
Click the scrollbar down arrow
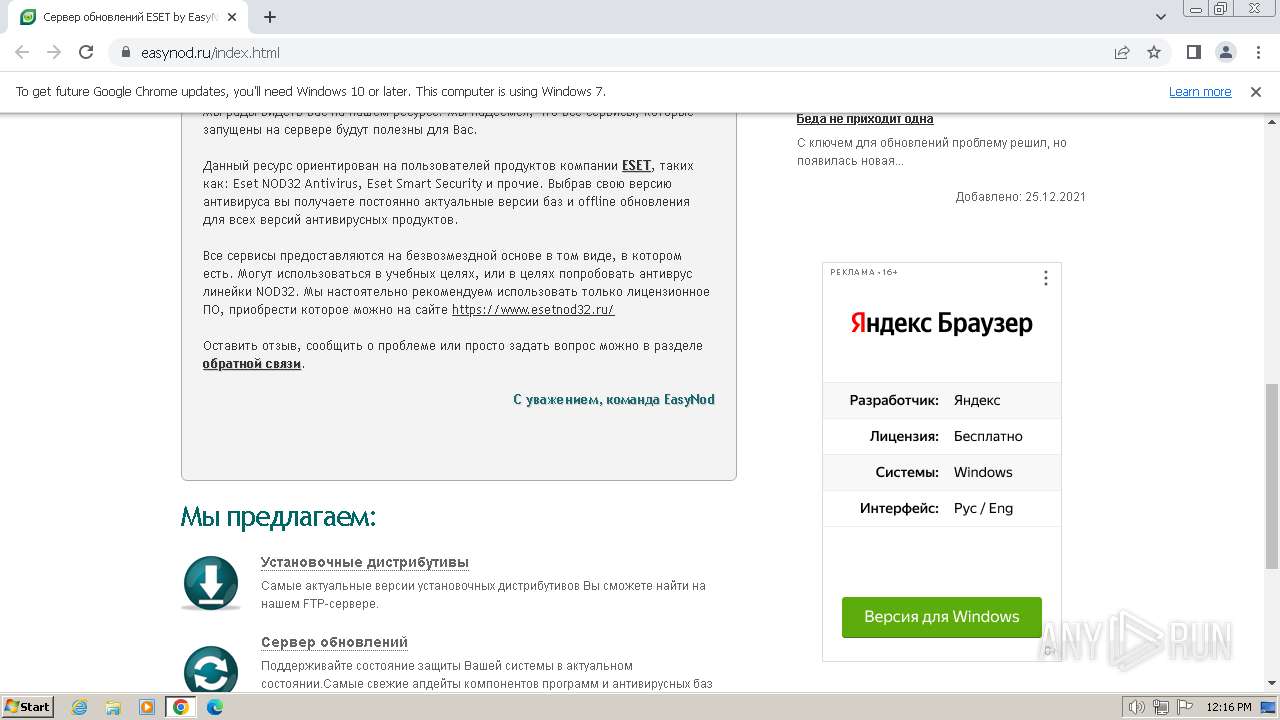(x=1272, y=684)
